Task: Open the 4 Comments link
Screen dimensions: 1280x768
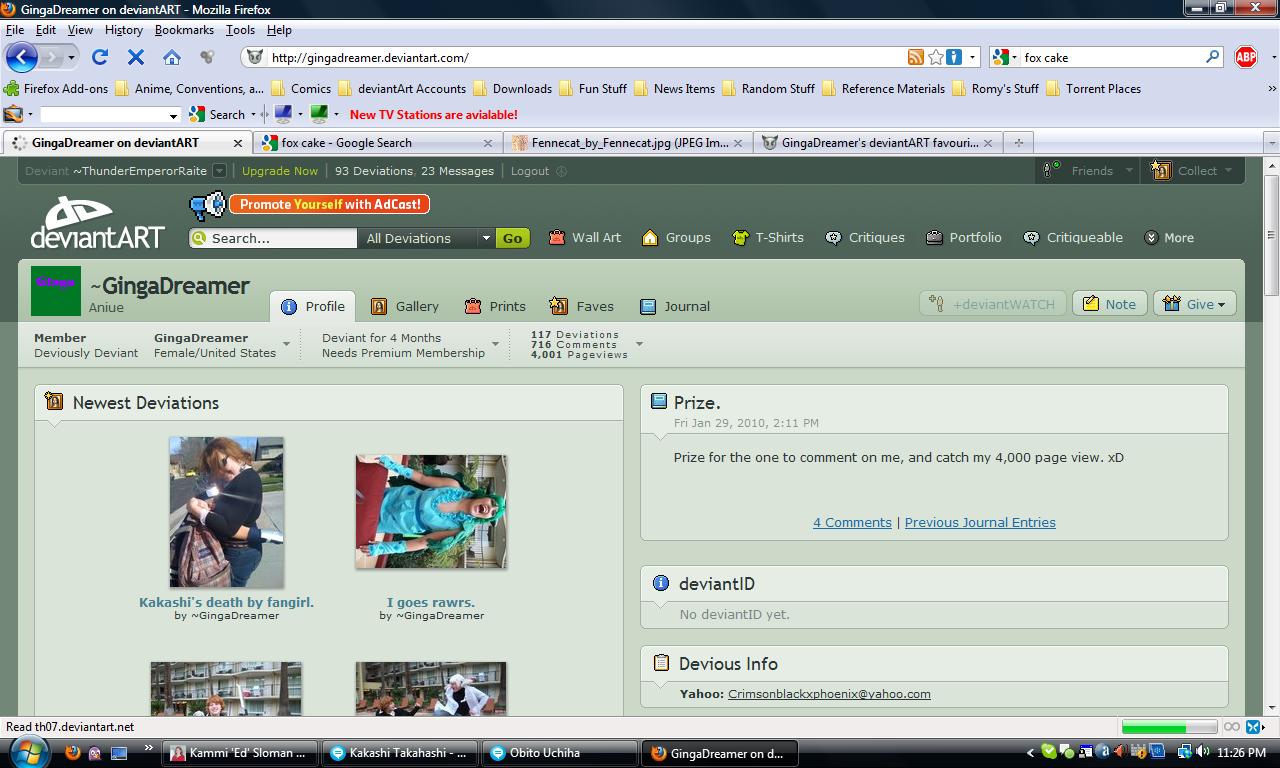Action: click(x=852, y=522)
